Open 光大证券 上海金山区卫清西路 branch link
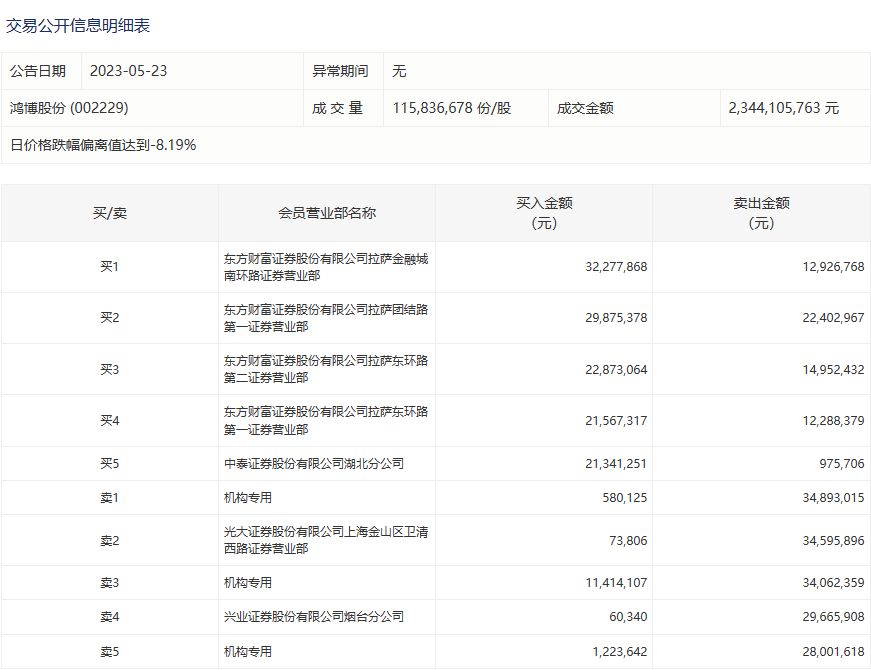 326,540
